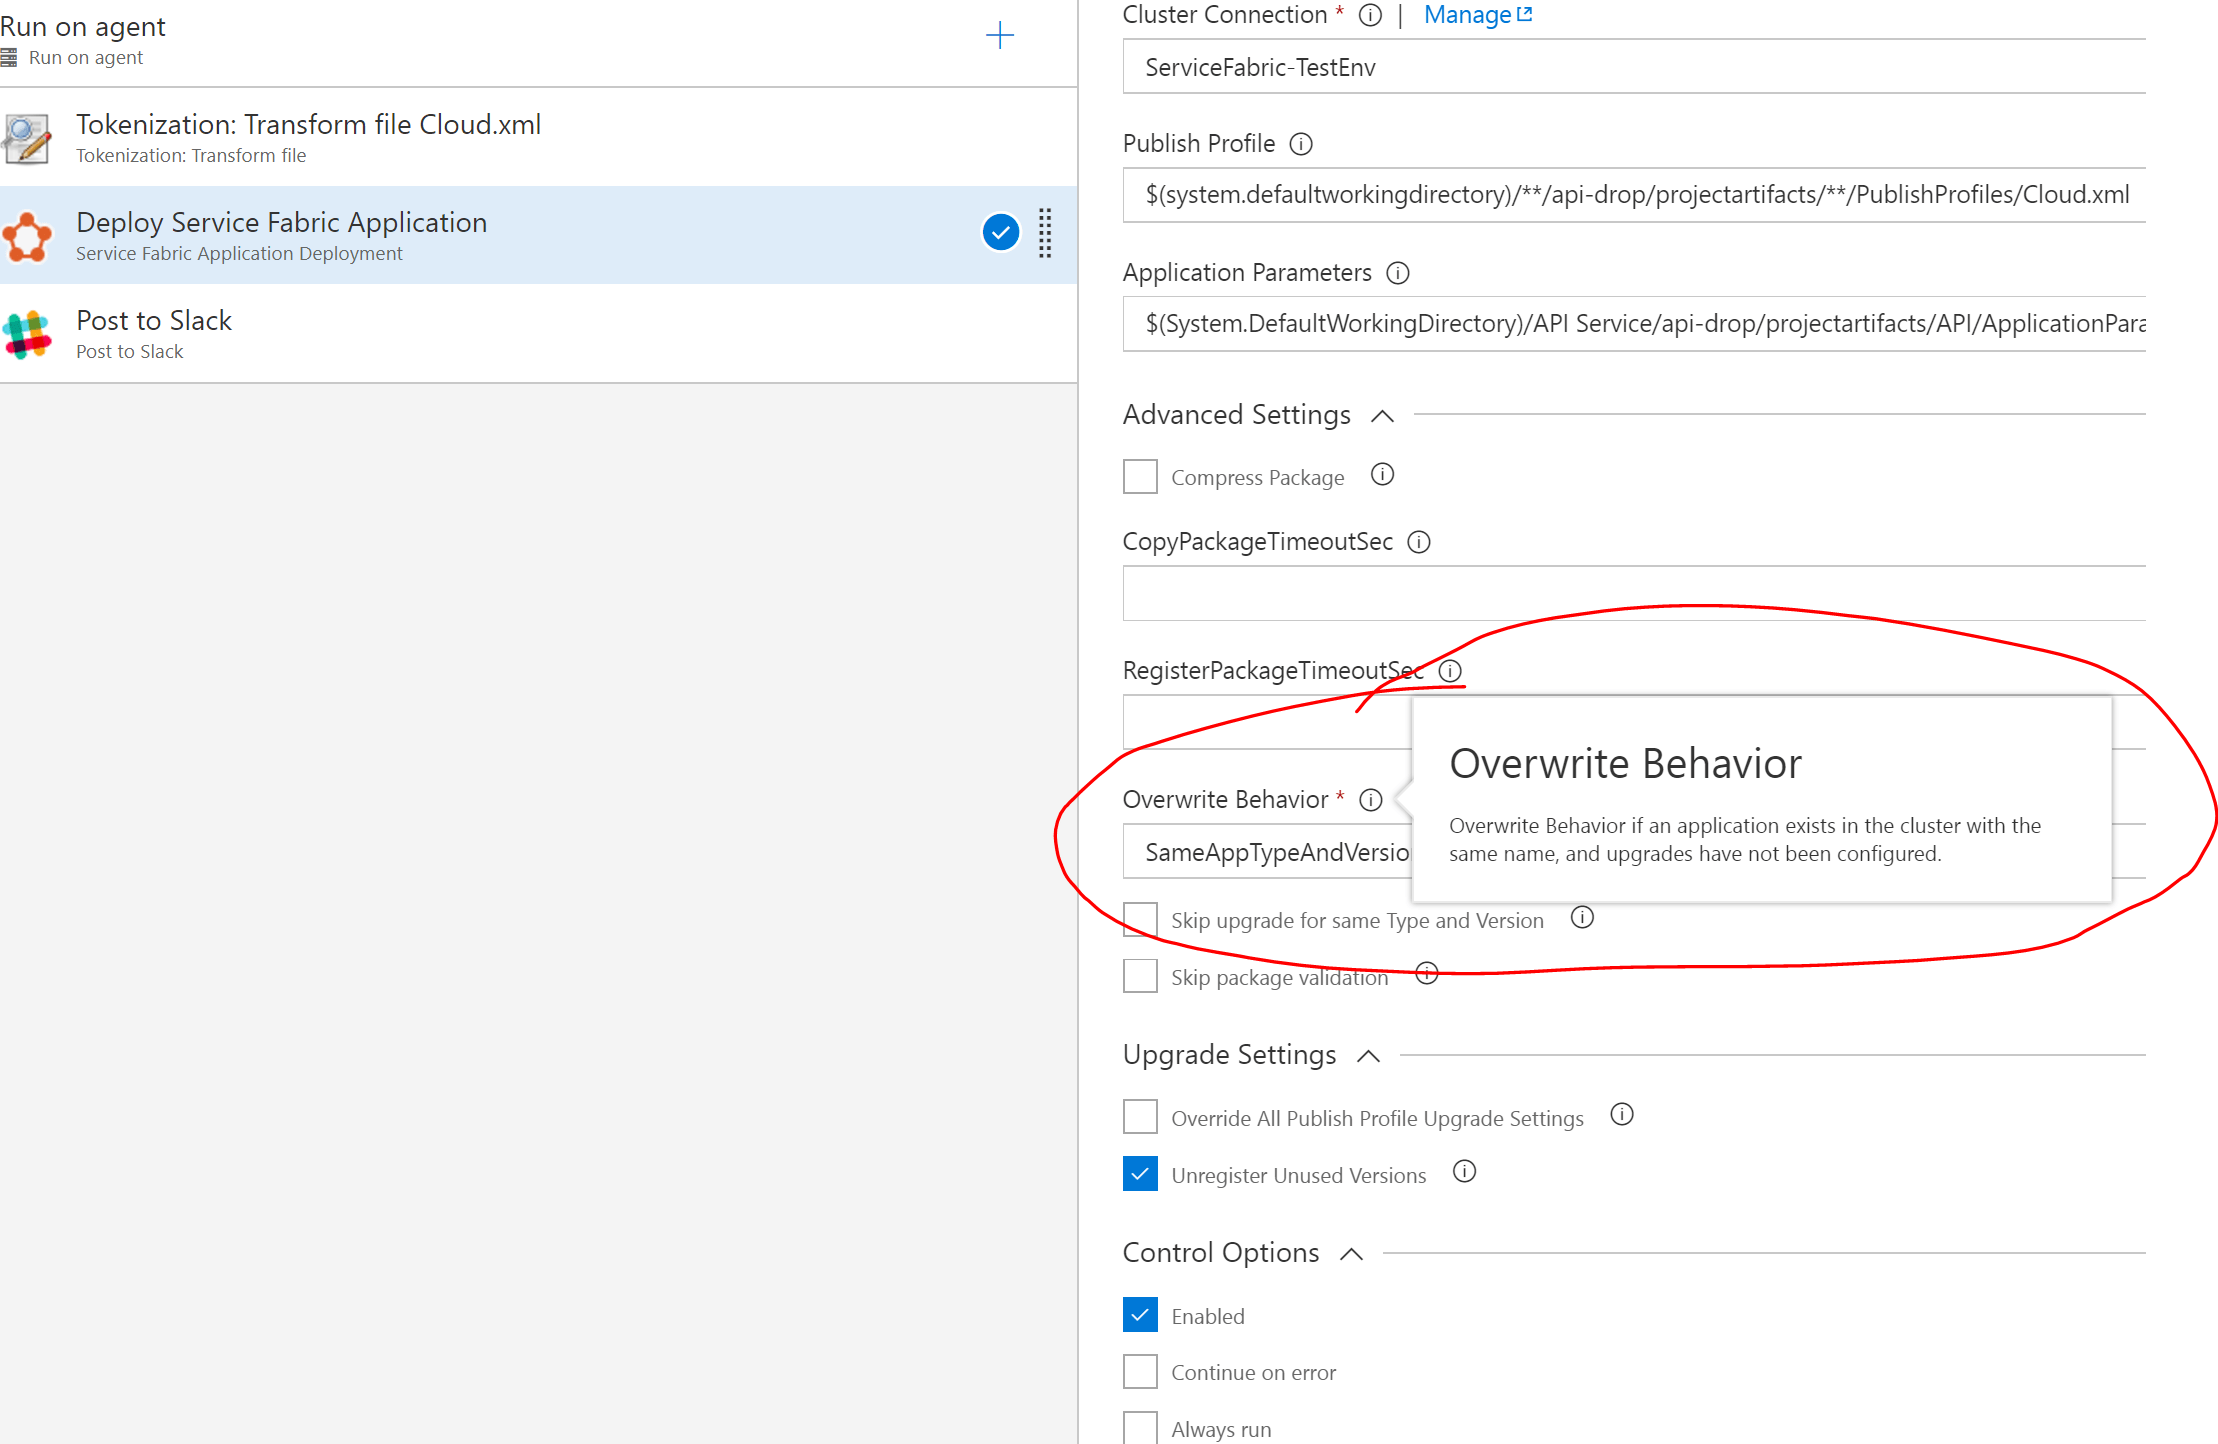Click the Slack logo icon
This screenshot has height=1444, width=2218.
(27, 334)
